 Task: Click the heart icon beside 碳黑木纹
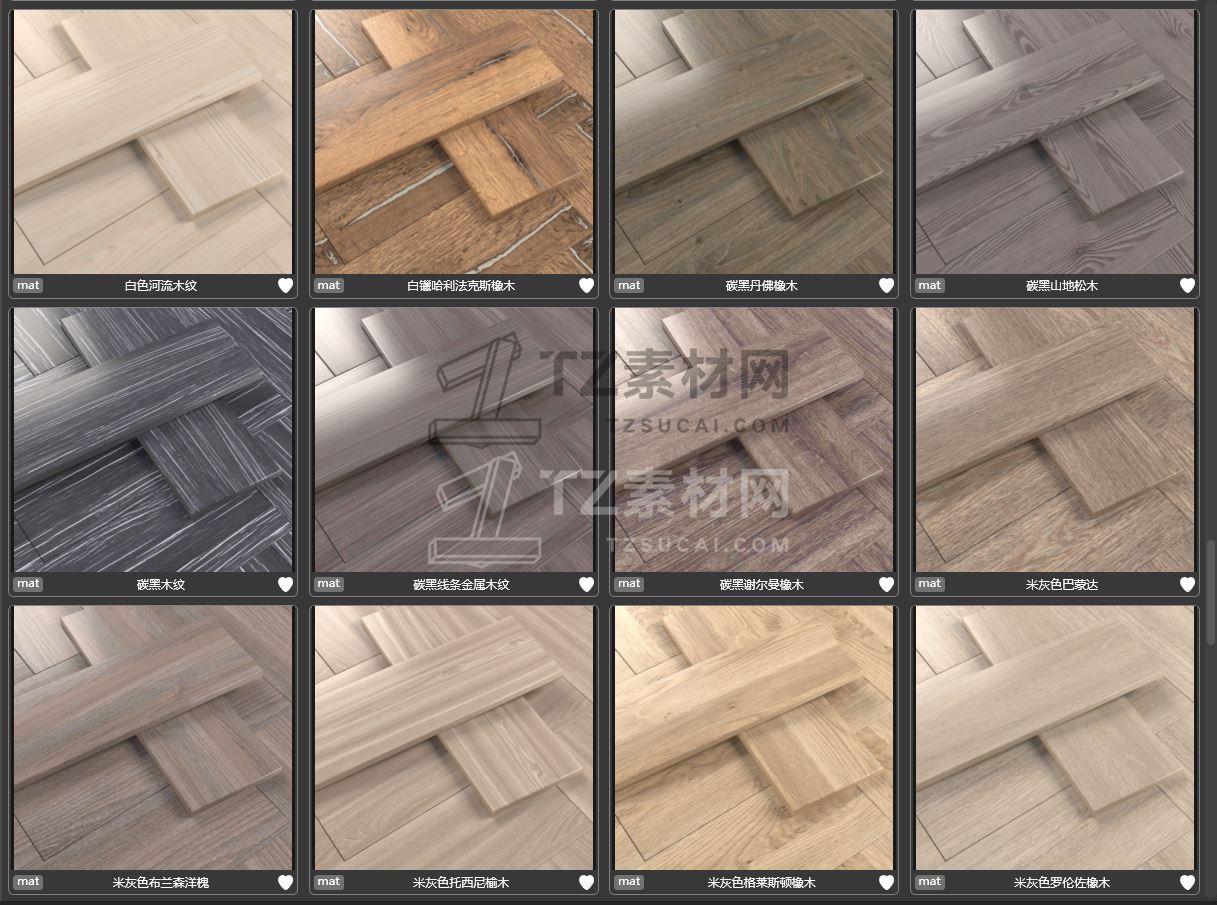[x=285, y=584]
